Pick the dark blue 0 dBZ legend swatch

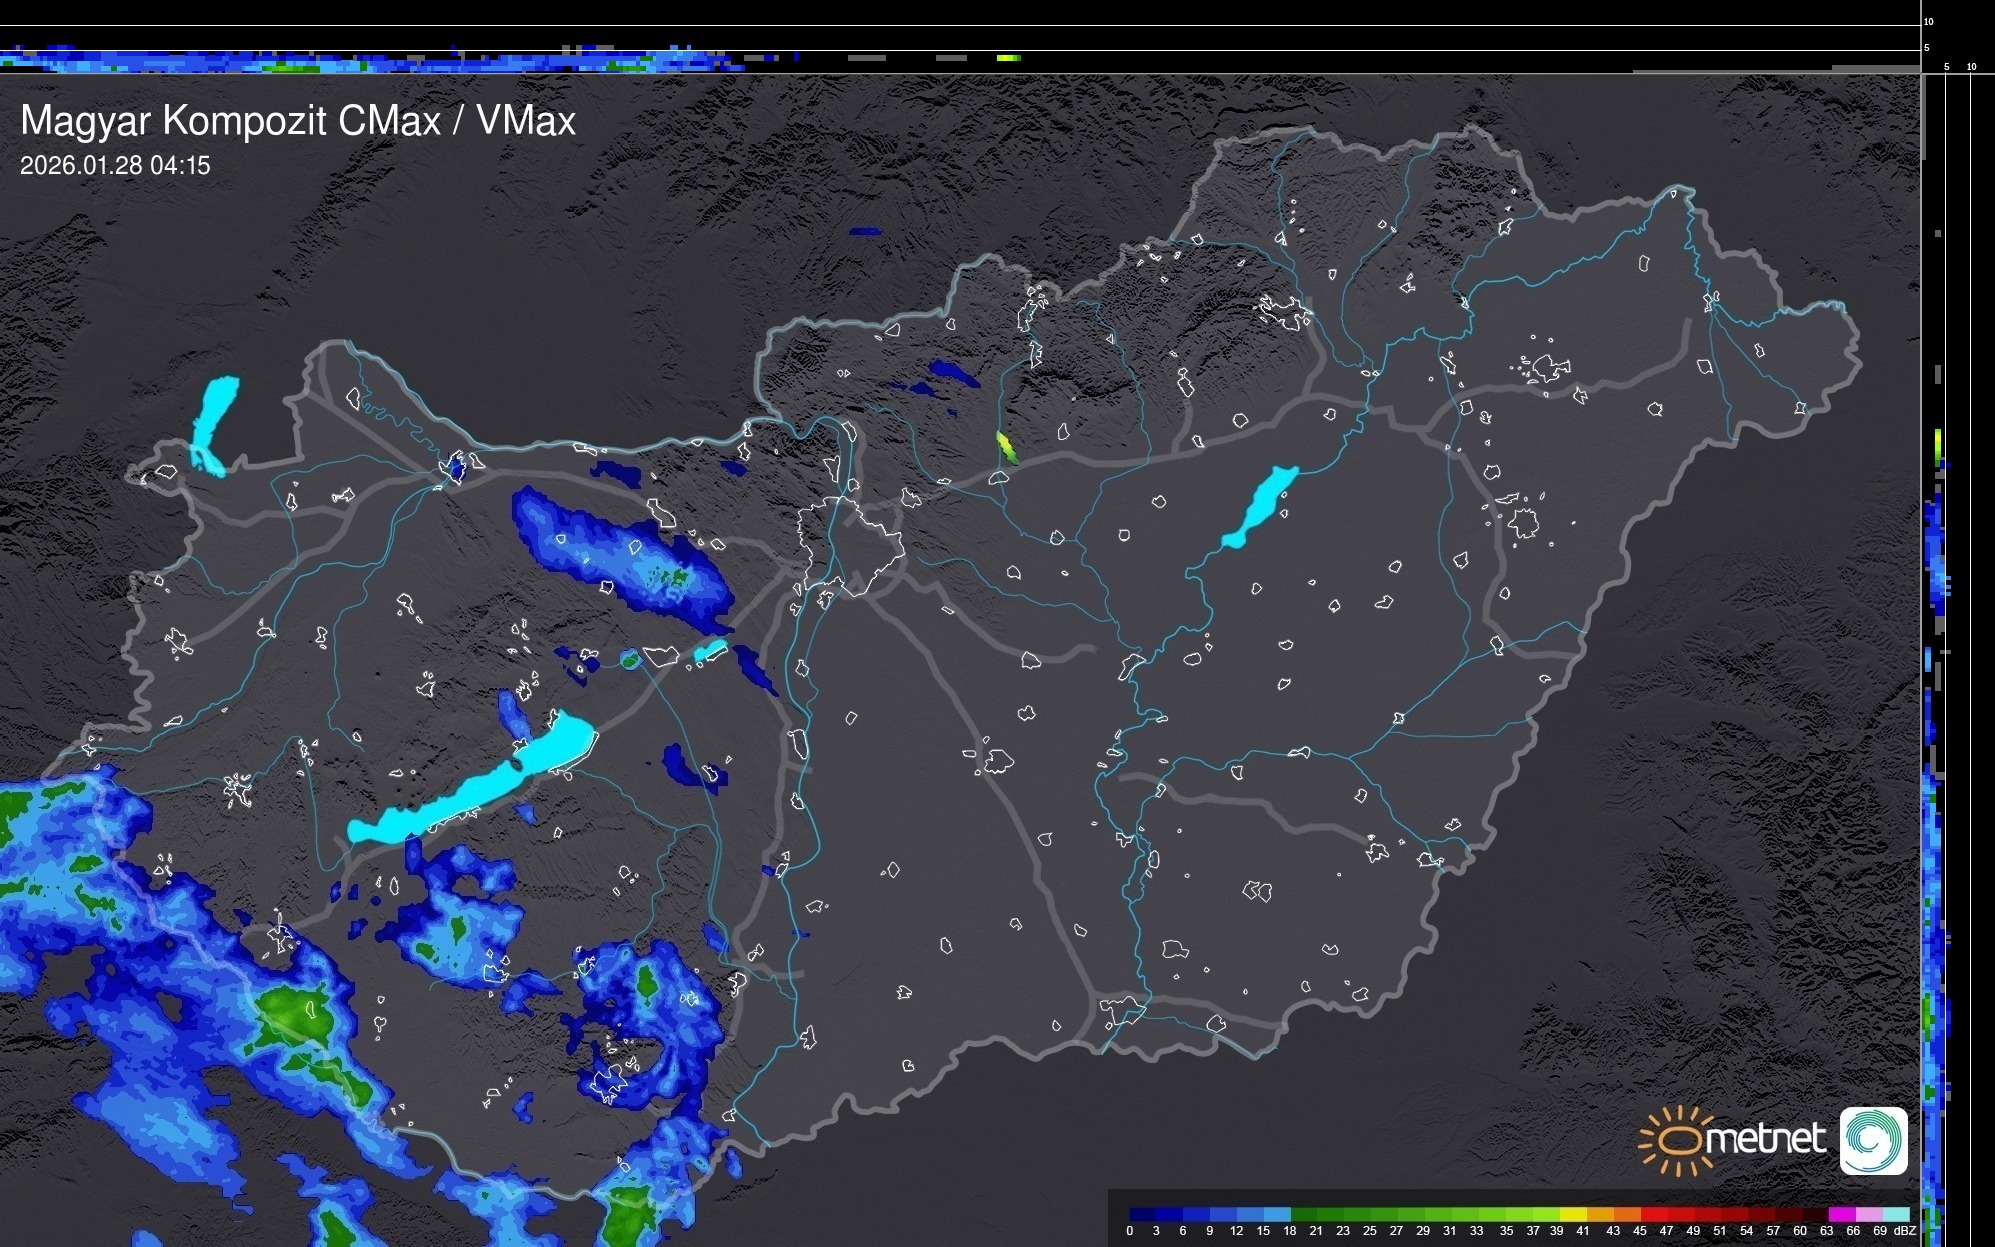[x=1142, y=1215]
